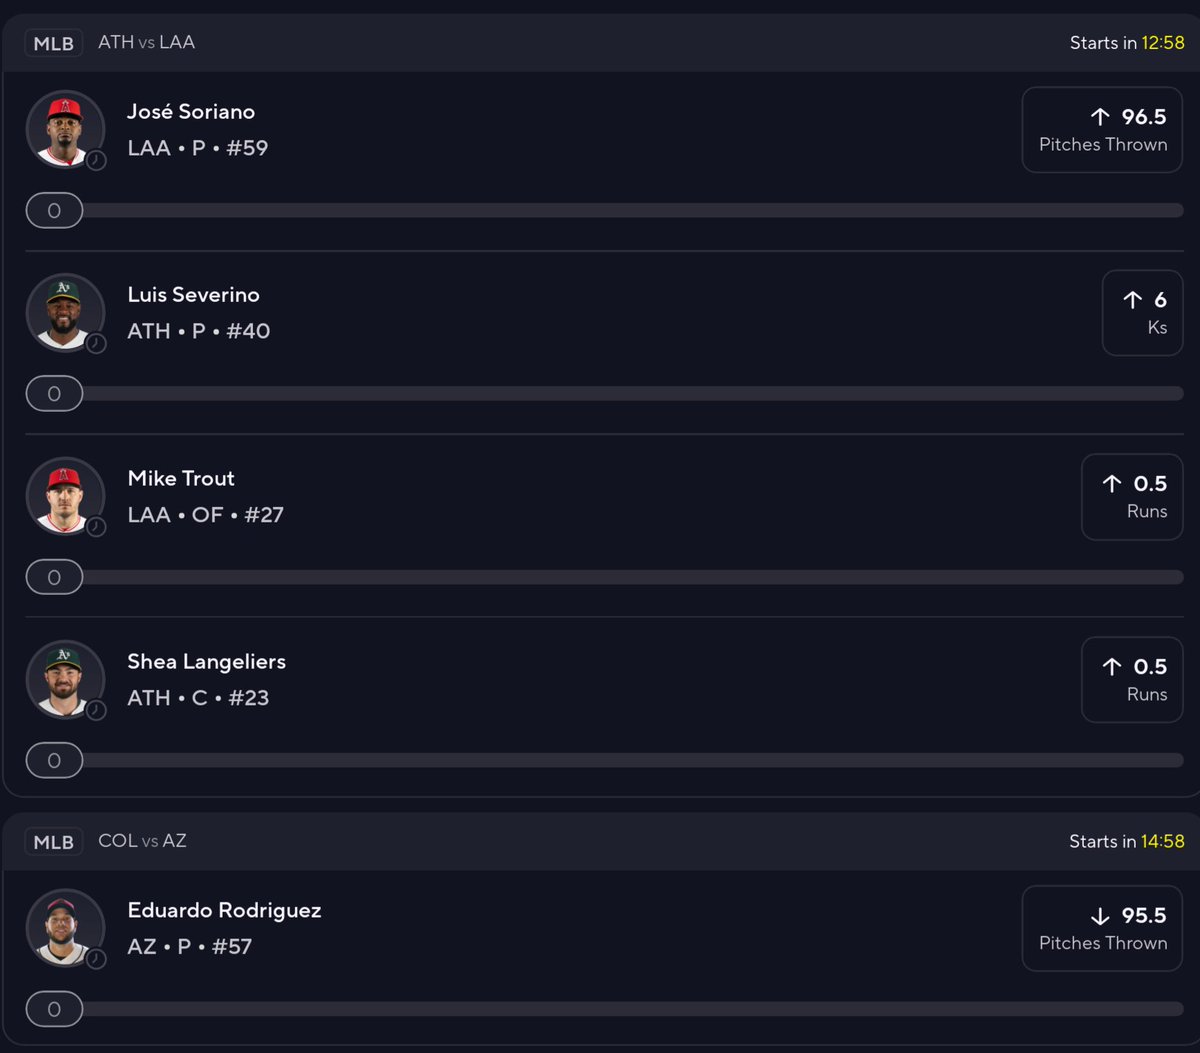Click the MLB badge for ATH vs LAA
Viewport: 1200px width, 1053px height.
[53, 43]
